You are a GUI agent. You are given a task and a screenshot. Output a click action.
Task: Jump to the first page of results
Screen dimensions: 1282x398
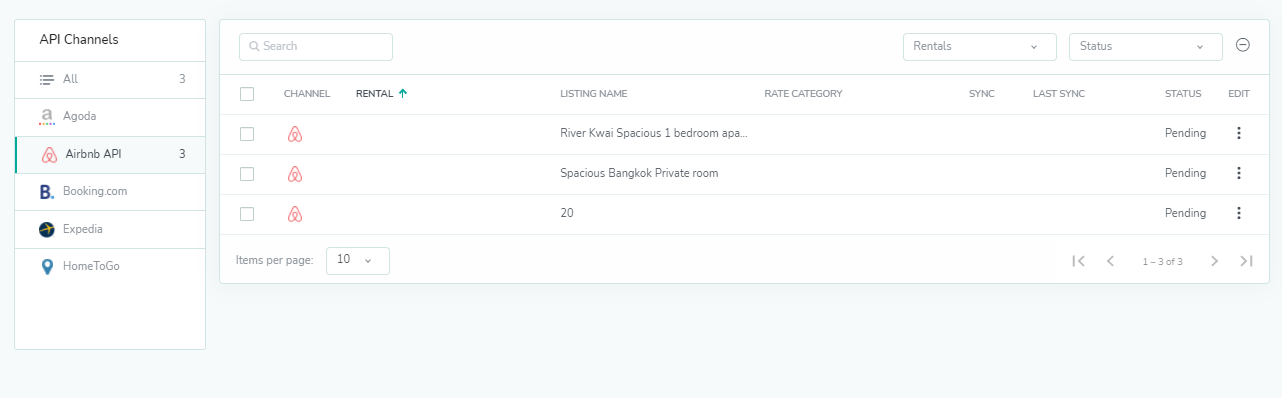(x=1078, y=261)
